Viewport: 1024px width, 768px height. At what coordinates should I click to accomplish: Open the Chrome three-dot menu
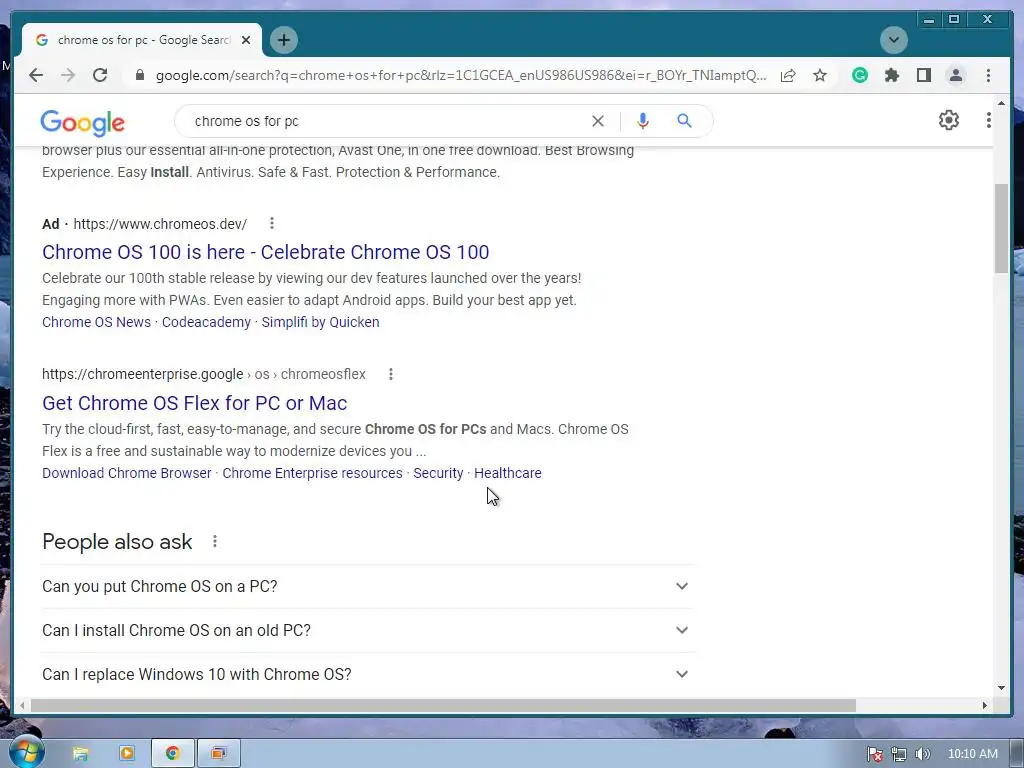(x=988, y=75)
